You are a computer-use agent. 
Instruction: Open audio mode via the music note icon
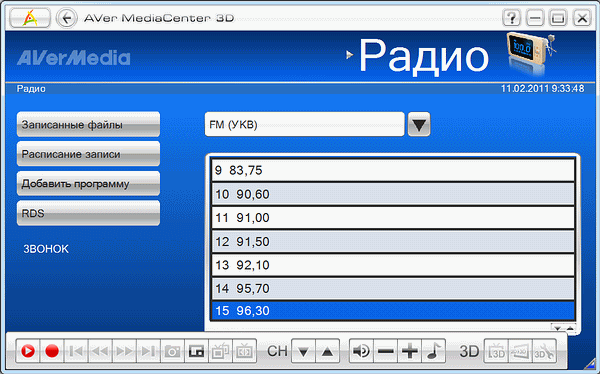434,351
